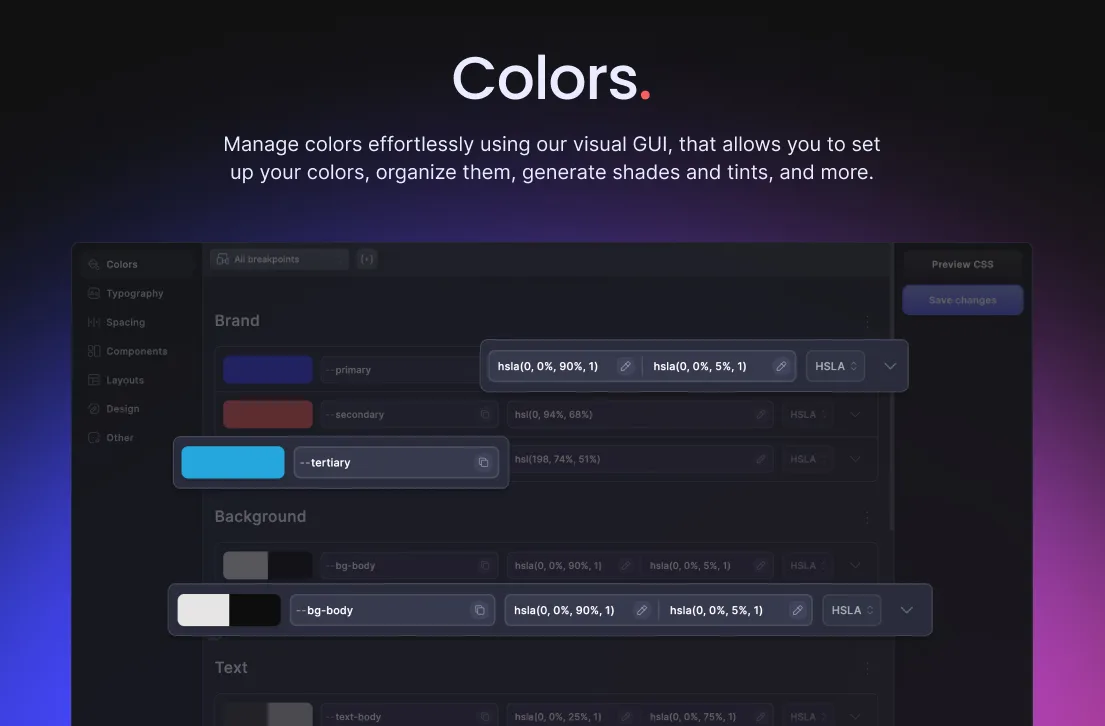Click the Background section heading

click(260, 517)
